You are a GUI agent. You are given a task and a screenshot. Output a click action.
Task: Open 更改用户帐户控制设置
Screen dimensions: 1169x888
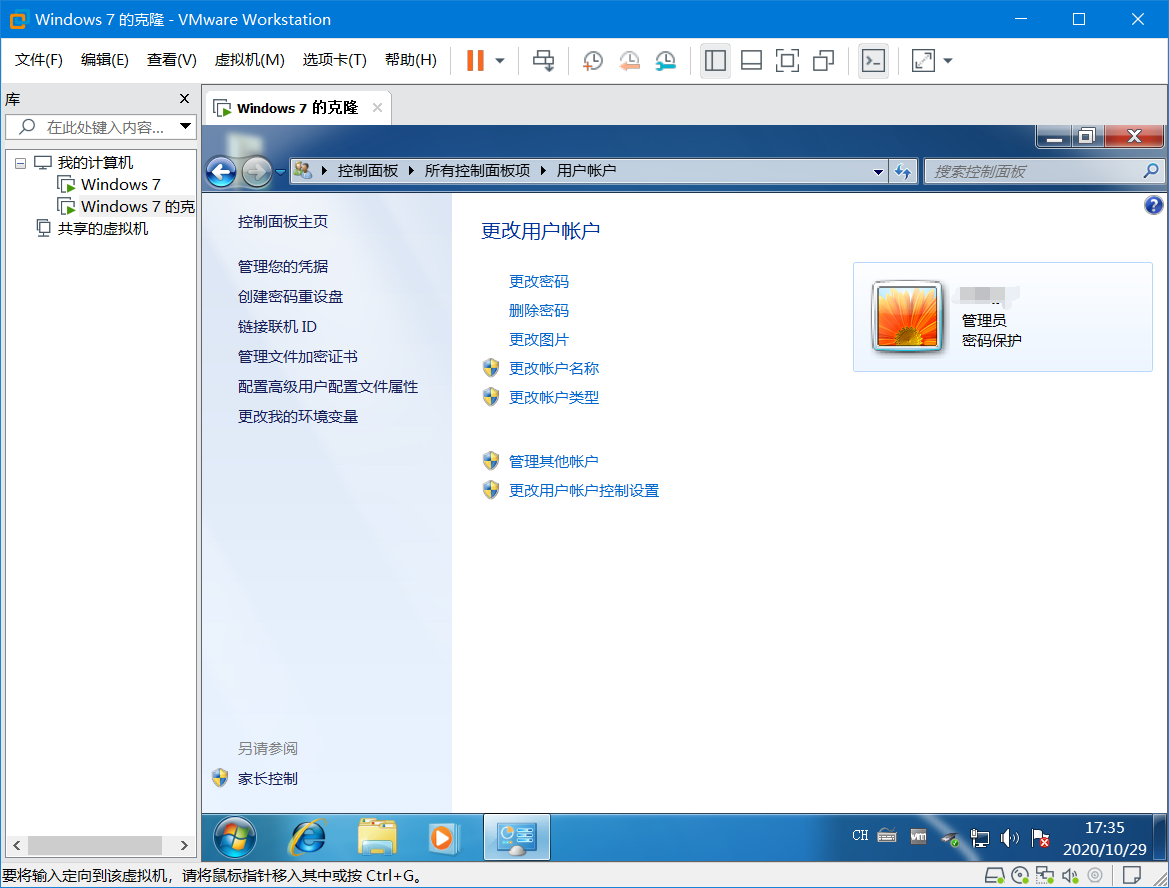(584, 491)
